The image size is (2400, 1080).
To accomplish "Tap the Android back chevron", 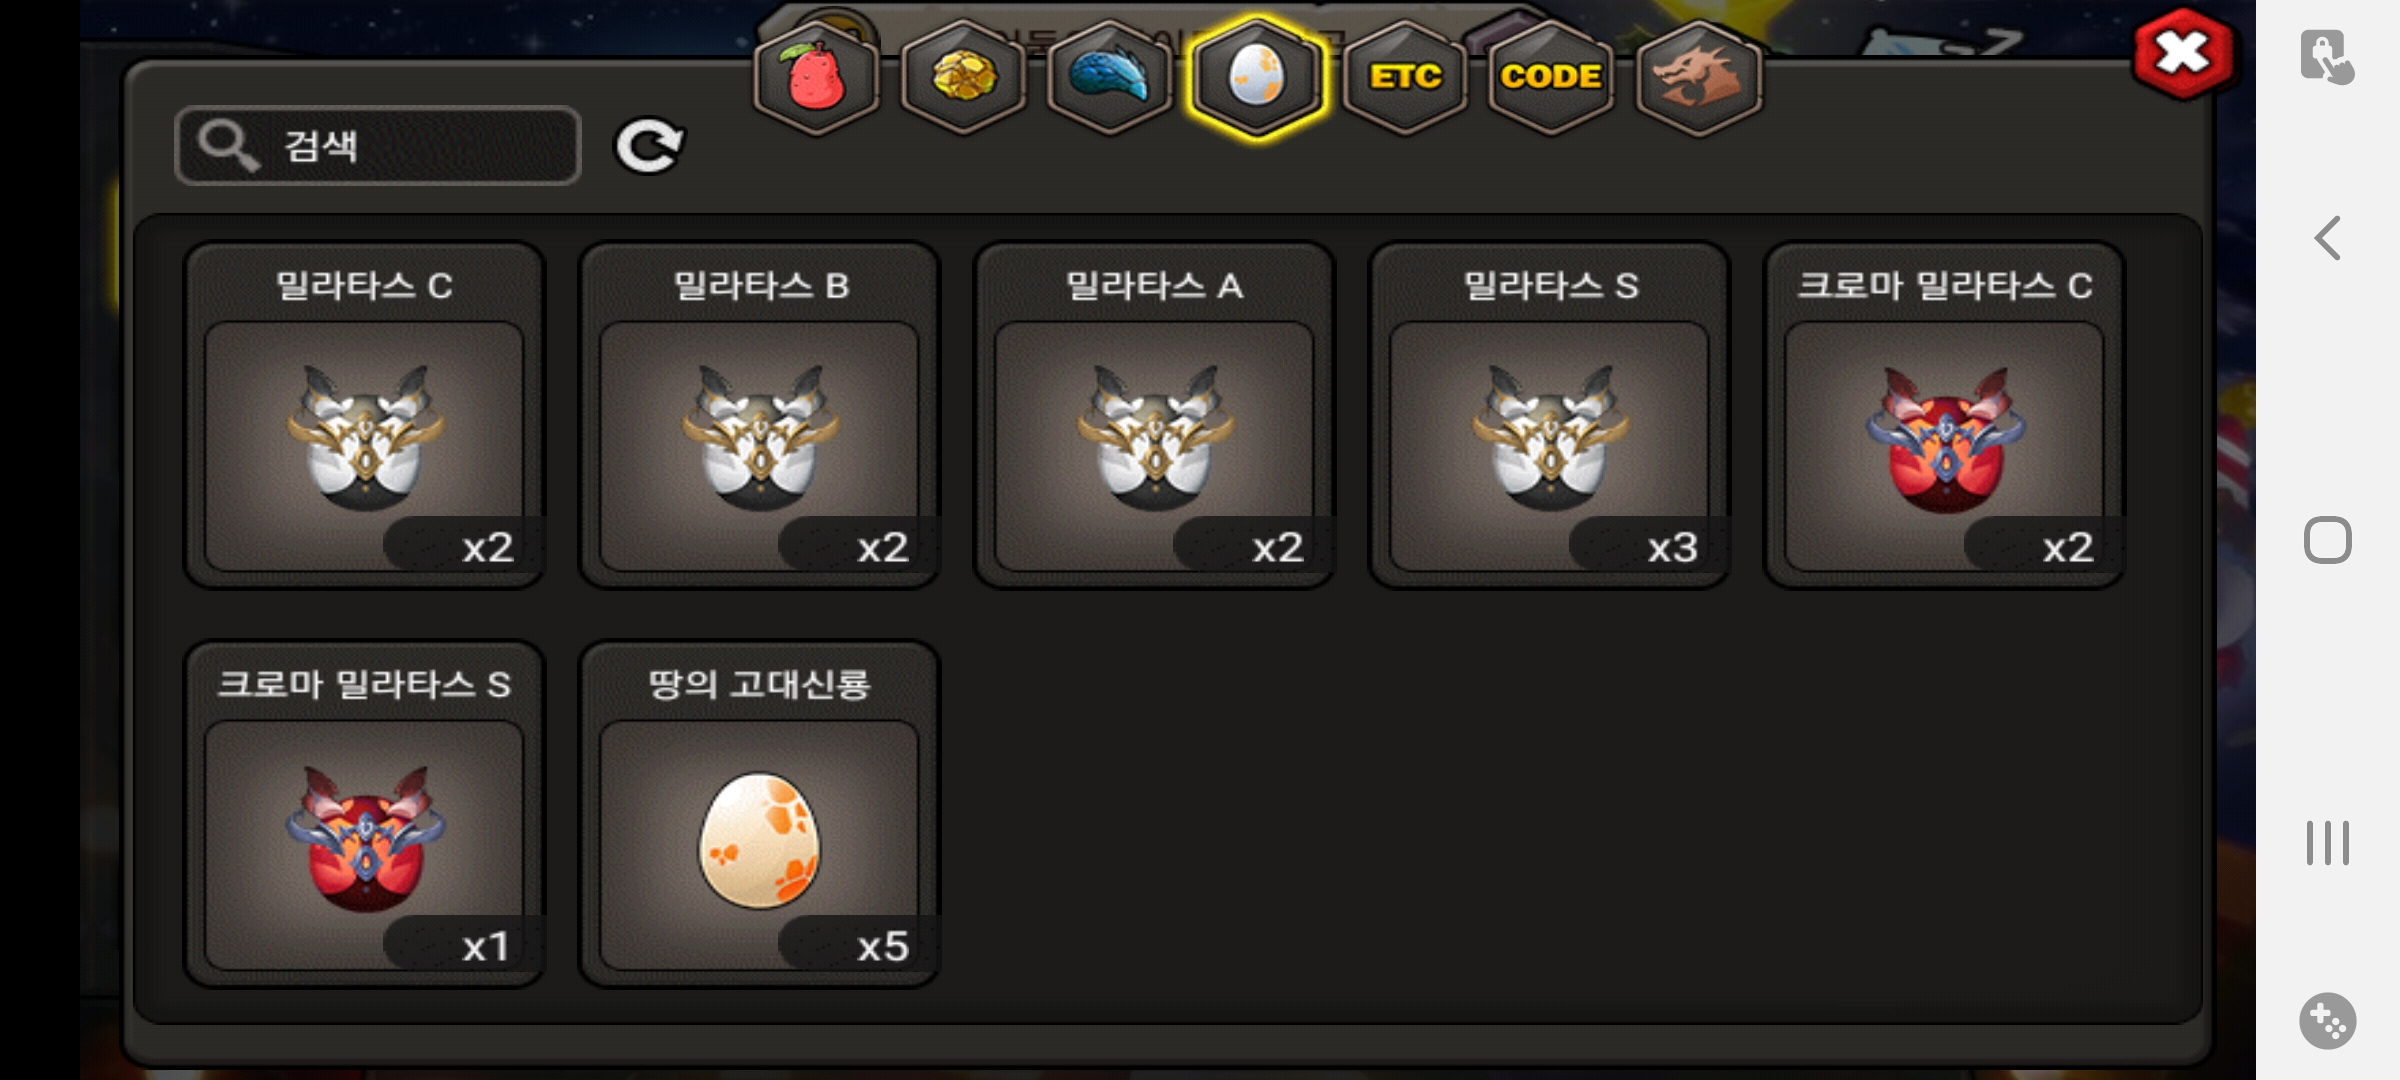I will click(x=2327, y=238).
